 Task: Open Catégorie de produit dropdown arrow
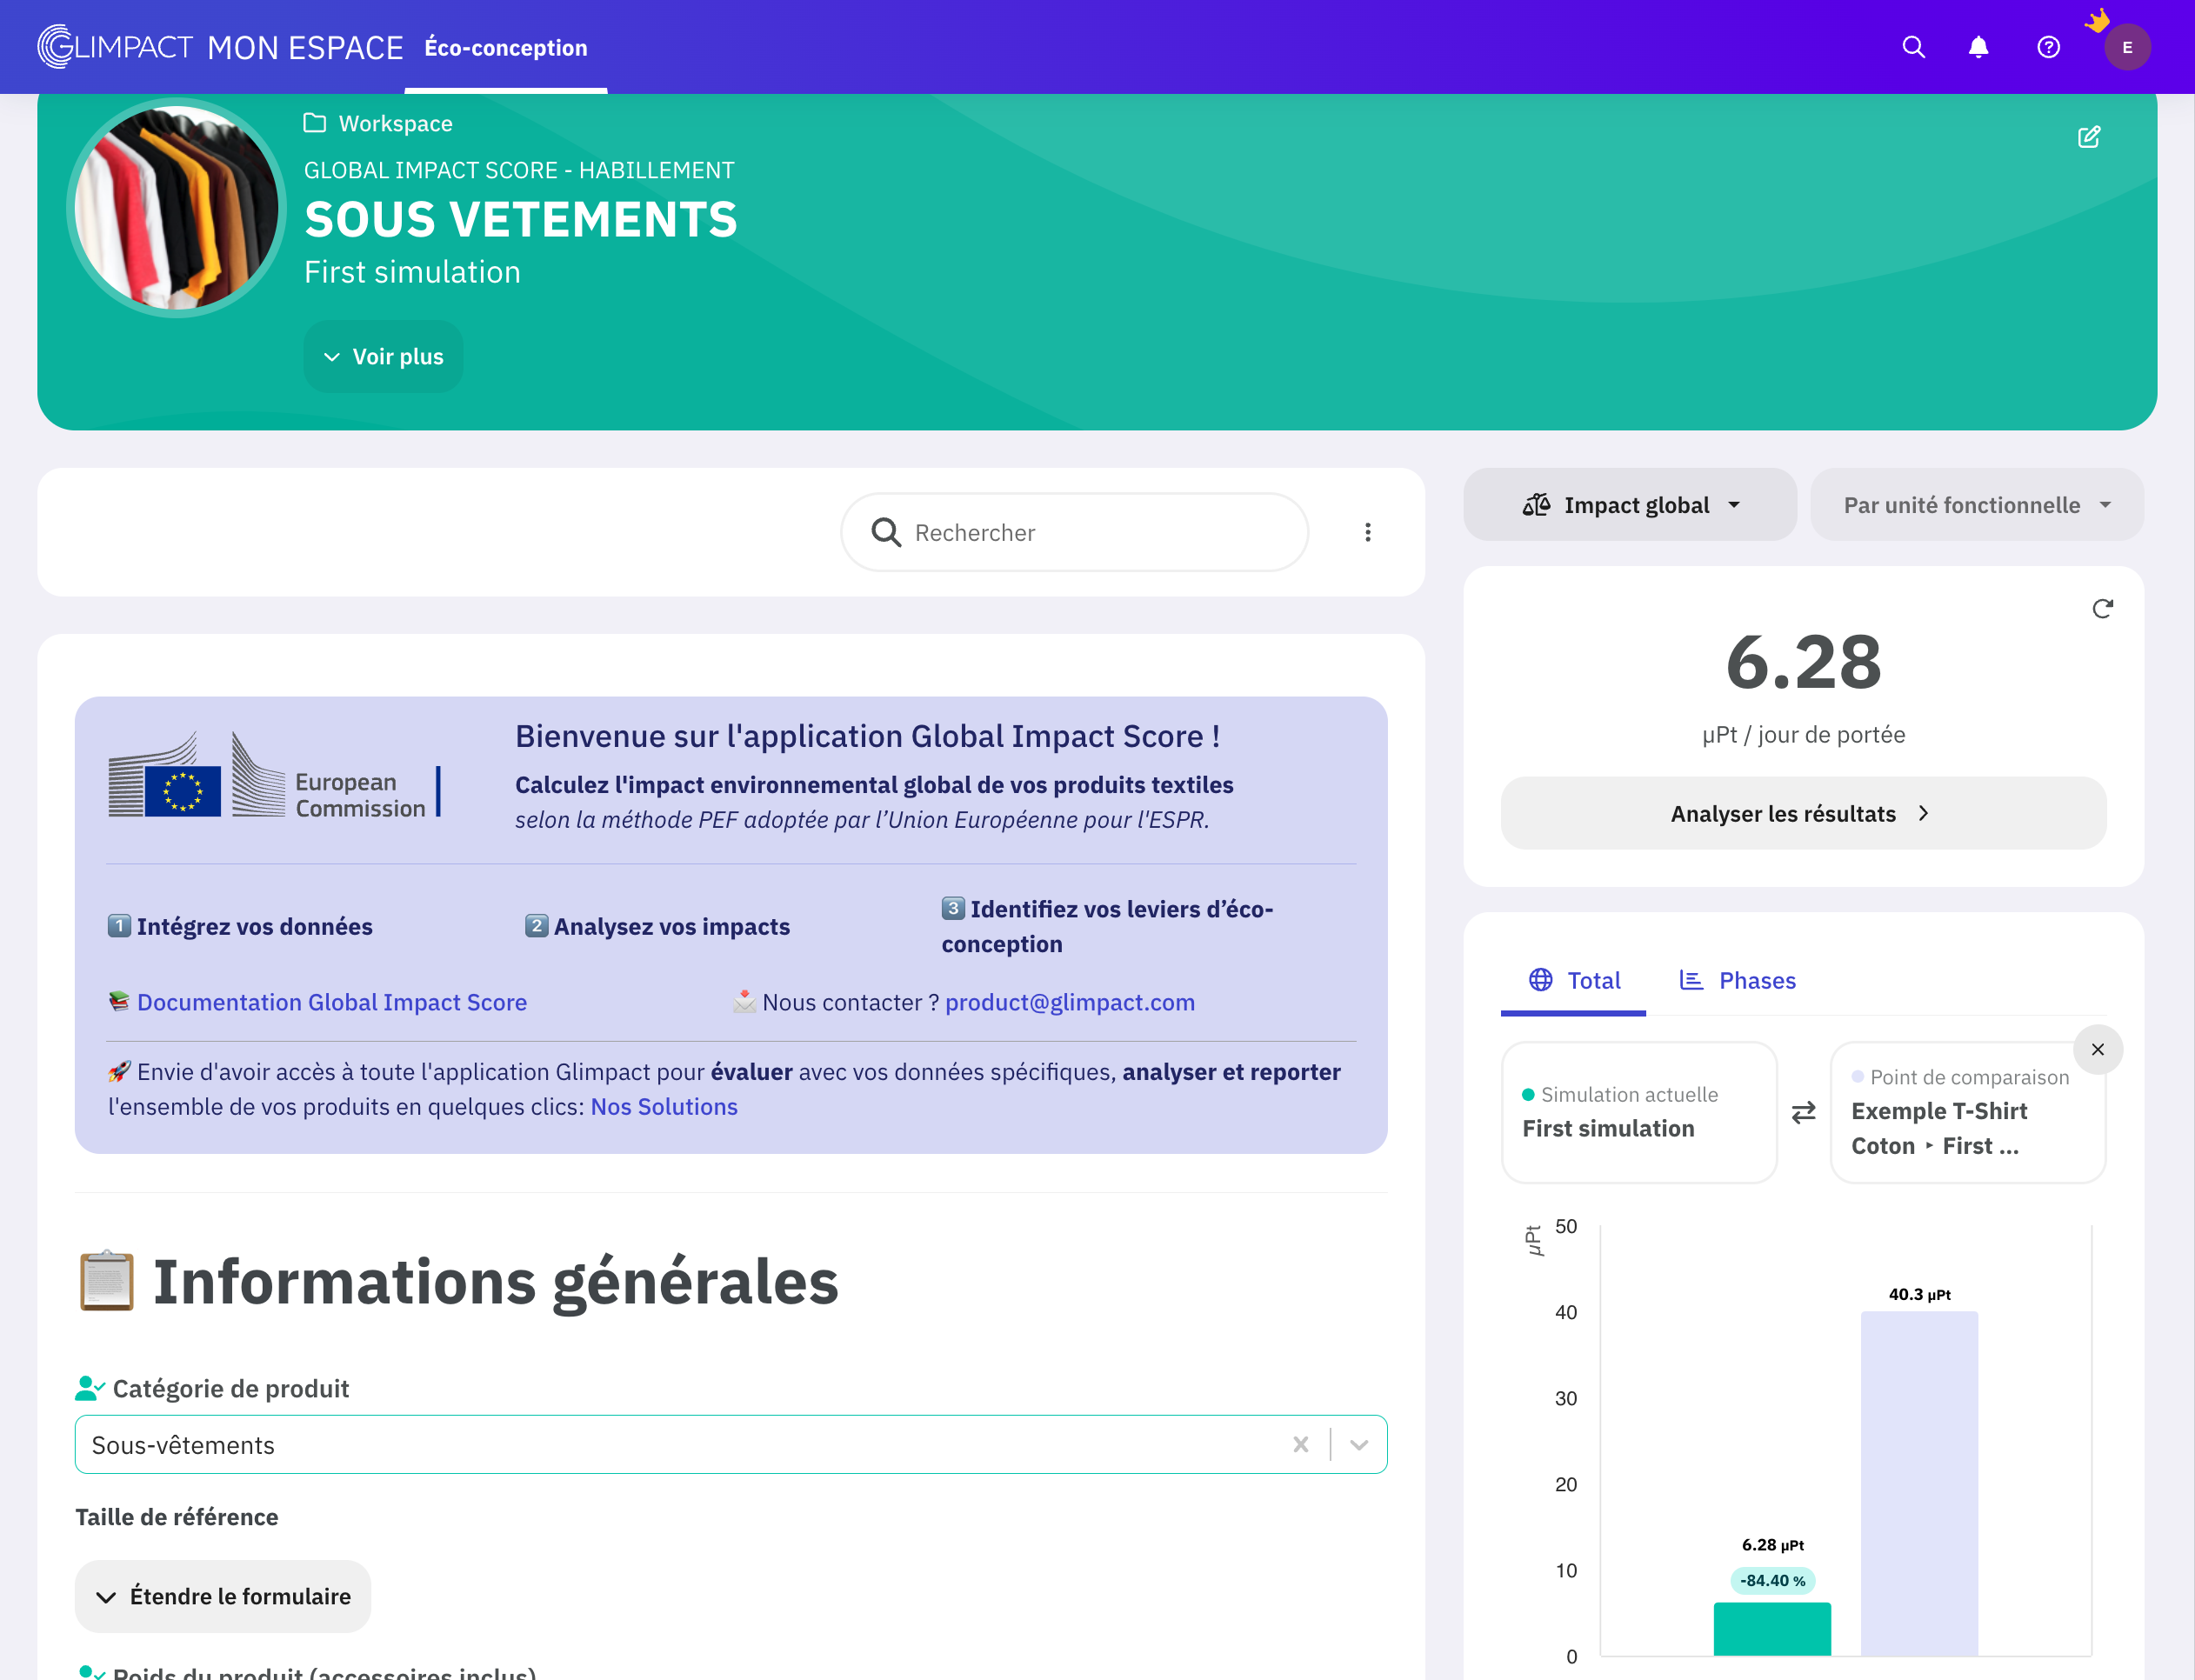click(1358, 1444)
